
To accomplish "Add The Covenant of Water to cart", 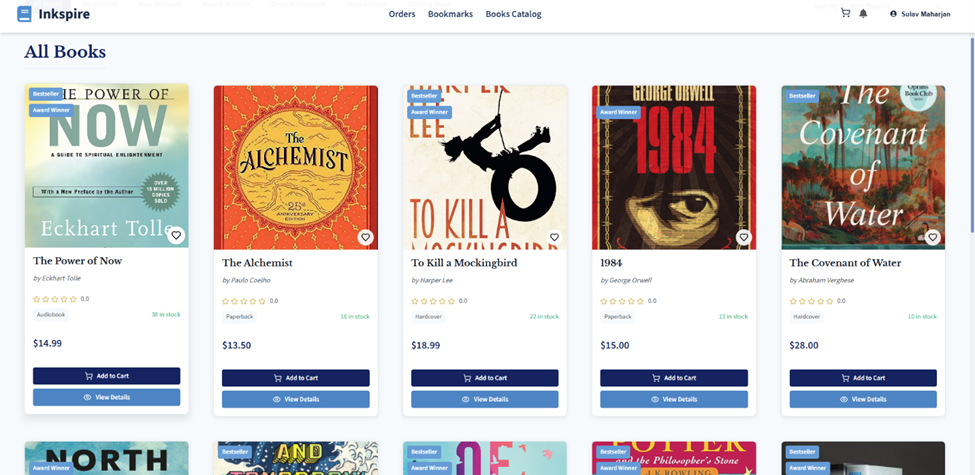I will [863, 378].
